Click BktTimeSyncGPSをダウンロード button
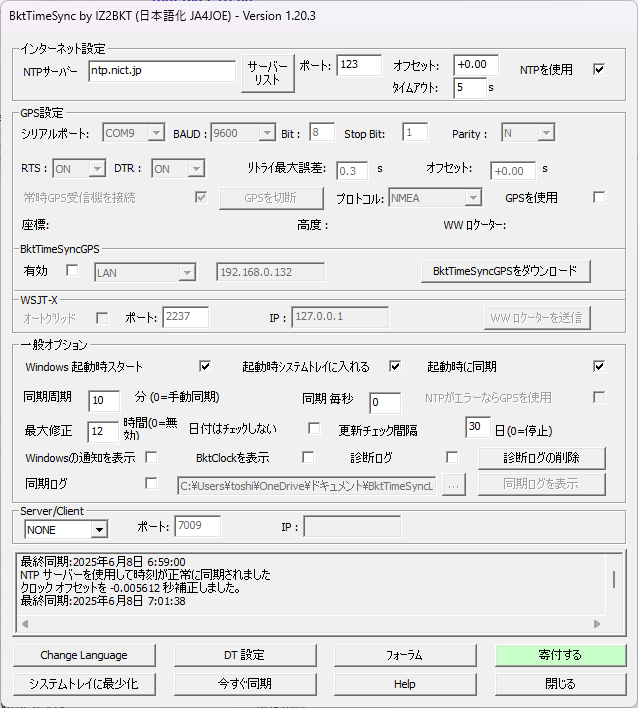Screen dimensions: 638x708 (x=505, y=271)
